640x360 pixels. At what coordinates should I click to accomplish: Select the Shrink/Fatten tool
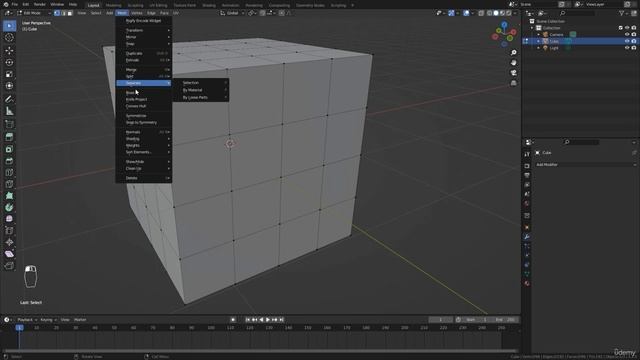(9, 242)
